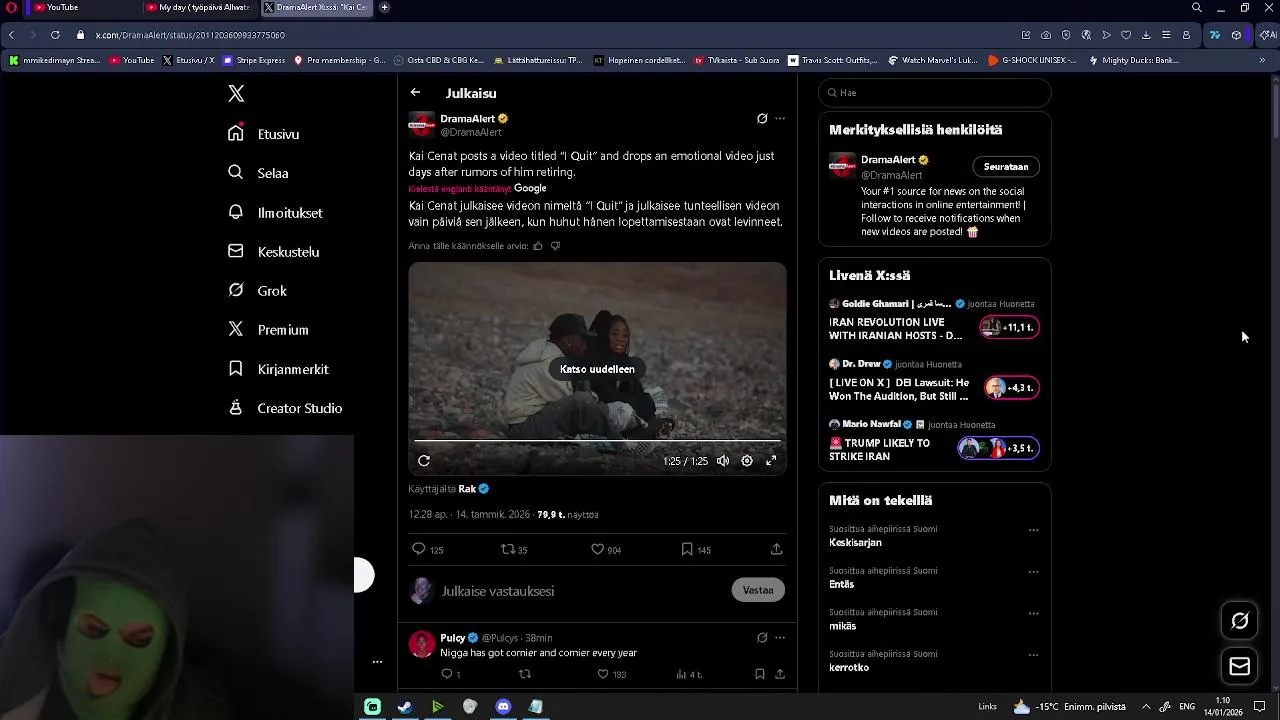Click reply icon with 125 replies
The width and height of the screenshot is (1280, 720).
tap(427, 549)
